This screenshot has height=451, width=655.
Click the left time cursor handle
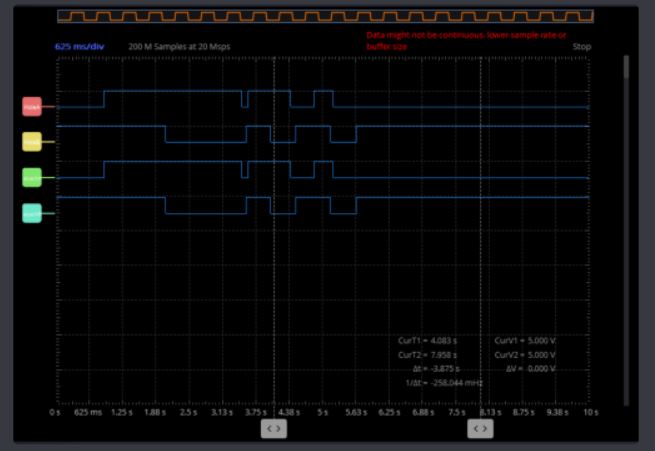273,428
